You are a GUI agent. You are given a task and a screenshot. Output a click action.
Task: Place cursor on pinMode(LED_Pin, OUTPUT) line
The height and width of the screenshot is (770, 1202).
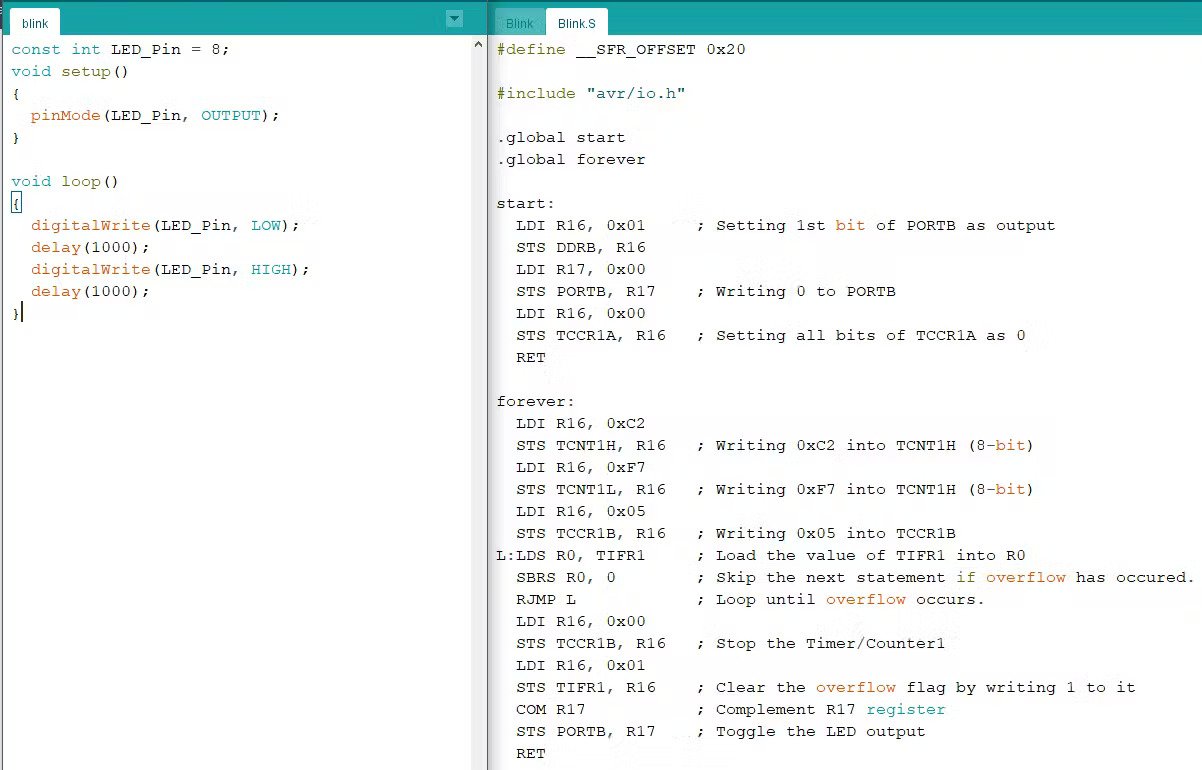154,116
